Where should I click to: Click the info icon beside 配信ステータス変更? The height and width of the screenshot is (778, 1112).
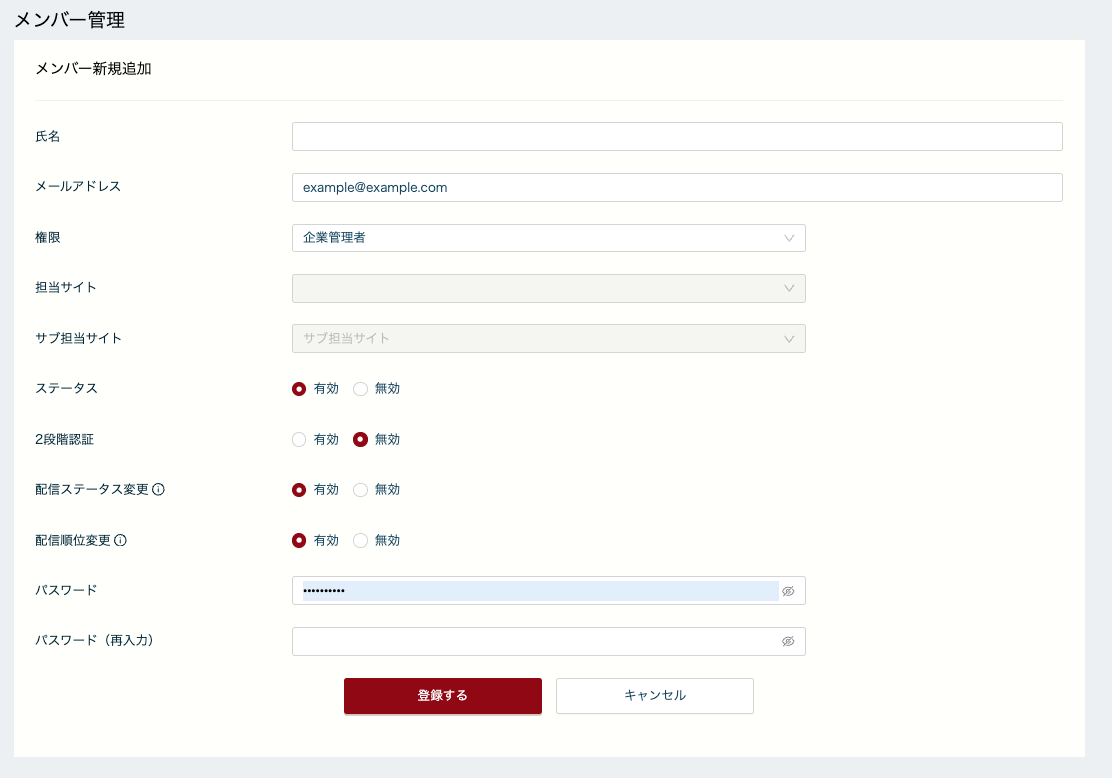click(x=158, y=489)
